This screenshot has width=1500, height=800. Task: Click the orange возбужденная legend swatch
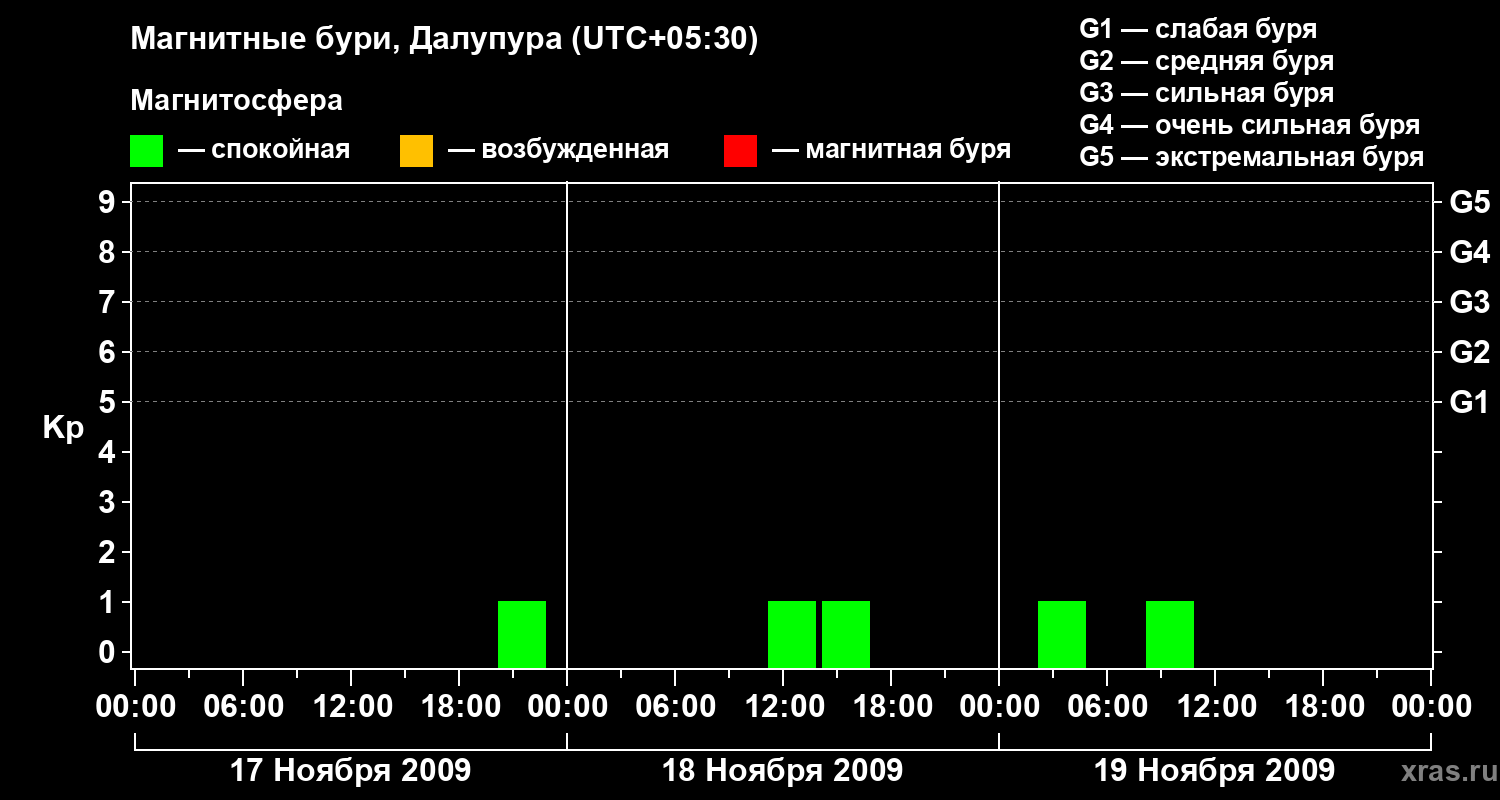(416, 150)
